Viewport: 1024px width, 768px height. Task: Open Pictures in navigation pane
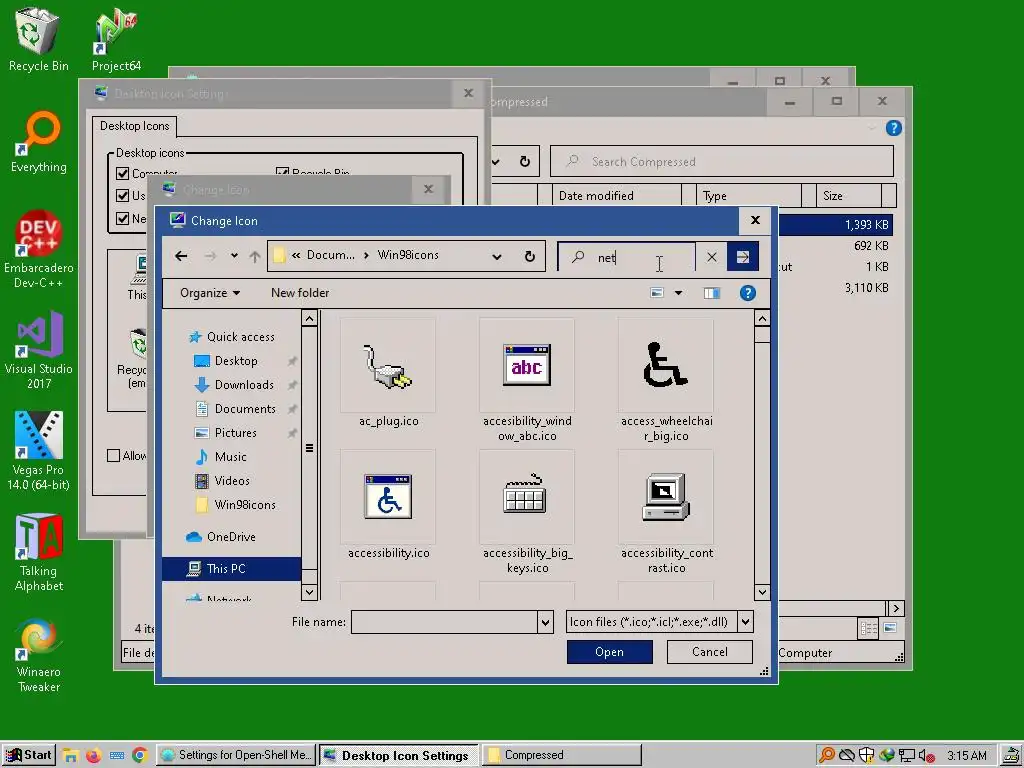point(226,433)
